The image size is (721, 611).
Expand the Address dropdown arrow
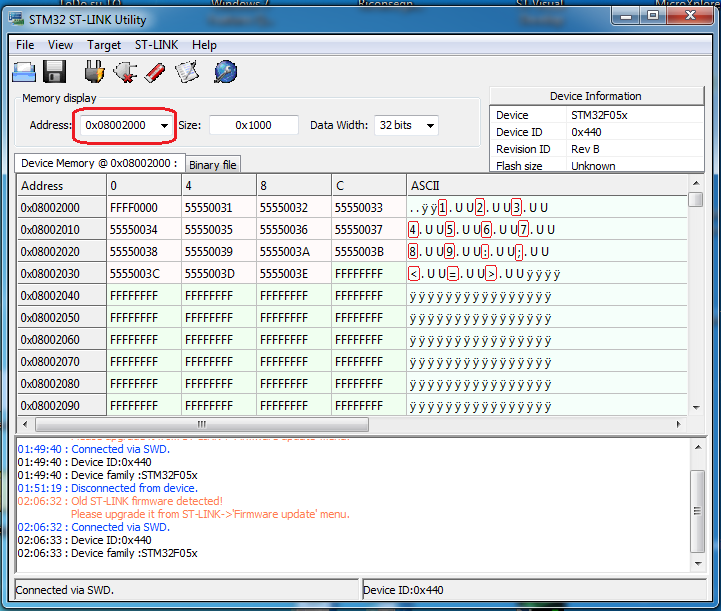(164, 126)
